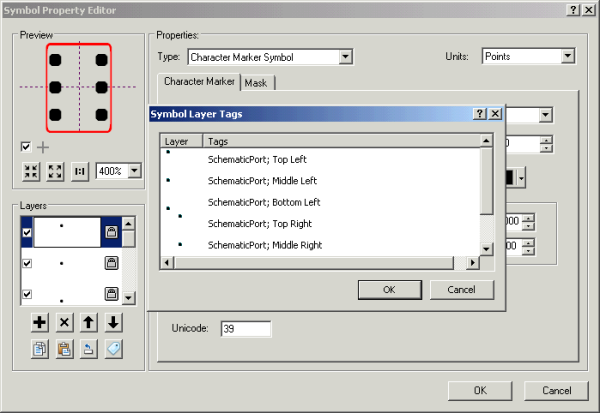This screenshot has width=600, height=413.
Task: Click the Unicode input field
Action: pyautogui.click(x=246, y=328)
